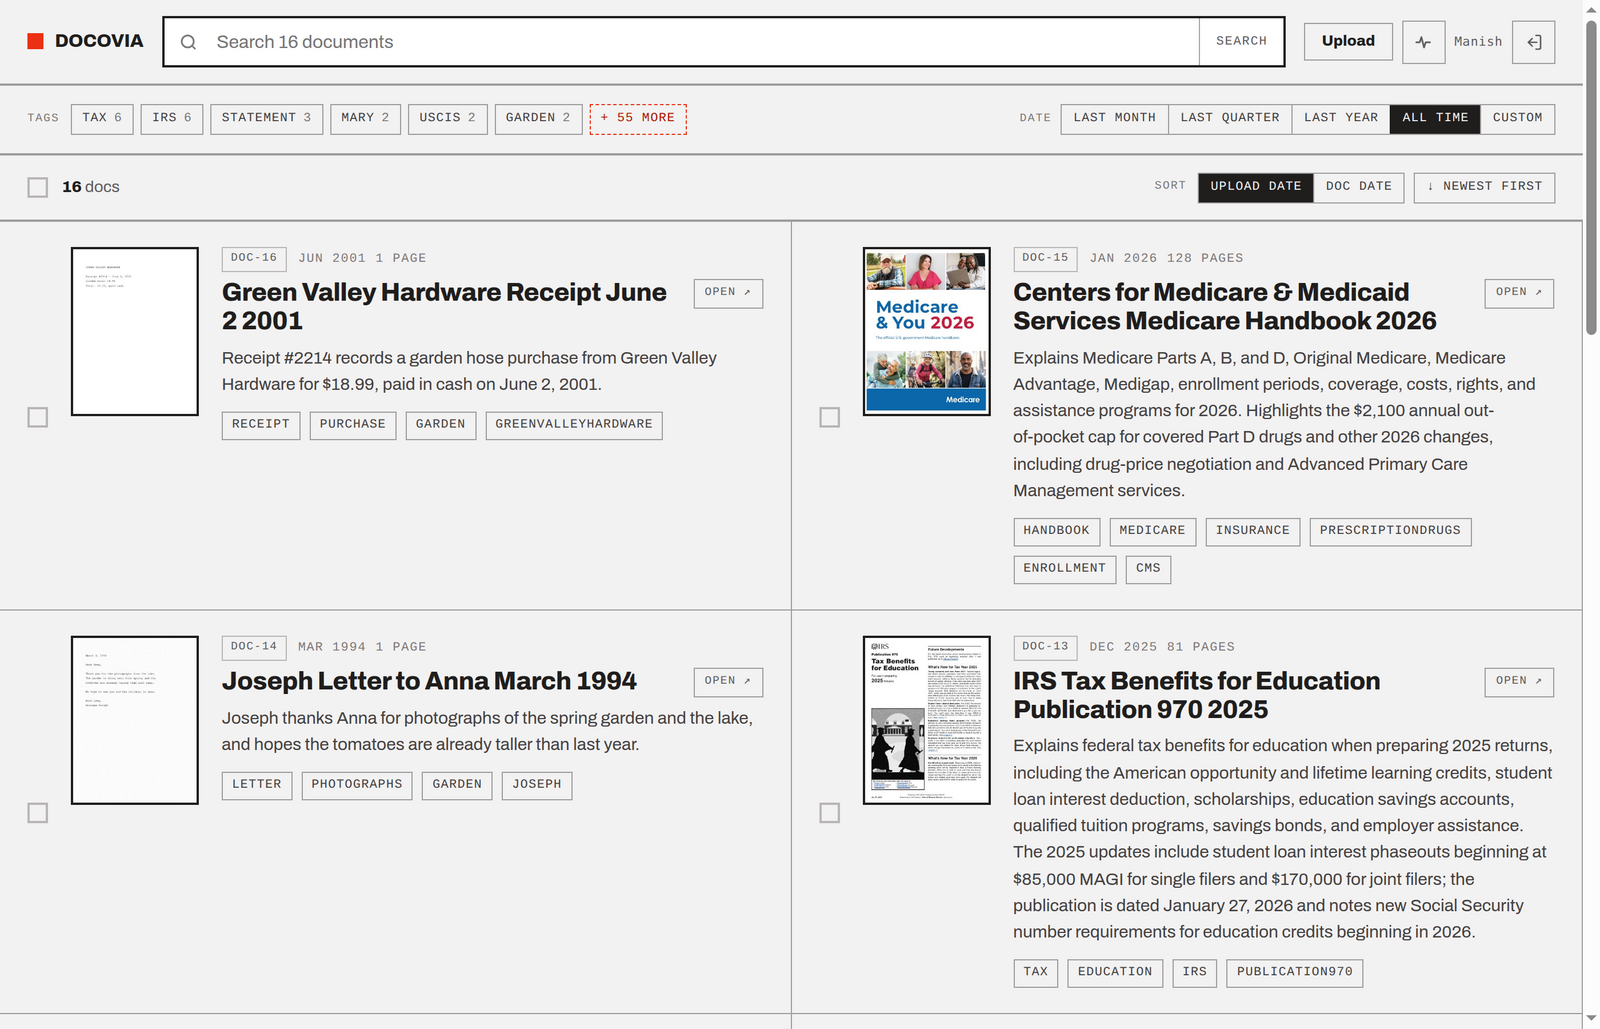Click the MEDICARE tag
Screen dimensions: 1600x1029
point(1152,531)
